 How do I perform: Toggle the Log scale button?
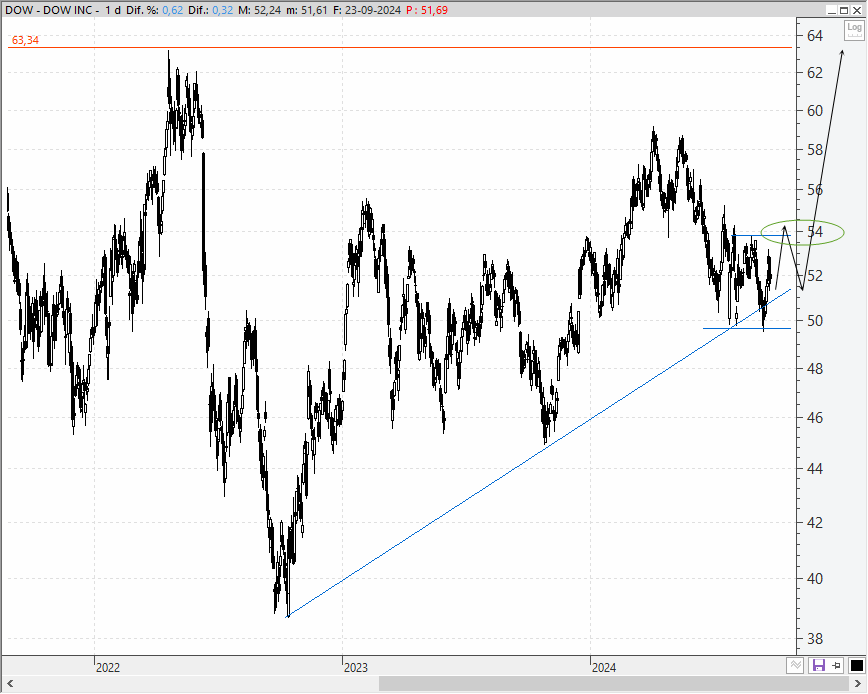[x=854, y=30]
